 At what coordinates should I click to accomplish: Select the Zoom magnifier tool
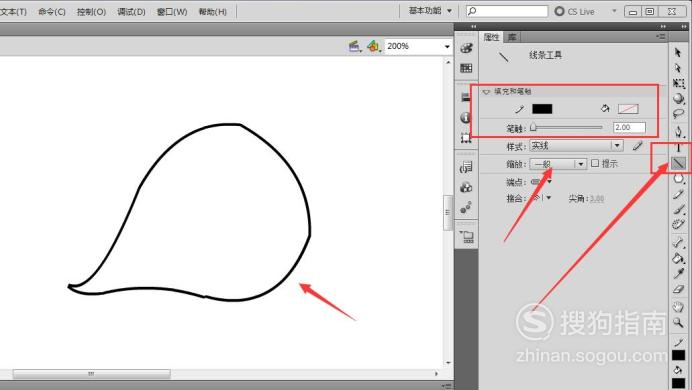(x=678, y=322)
